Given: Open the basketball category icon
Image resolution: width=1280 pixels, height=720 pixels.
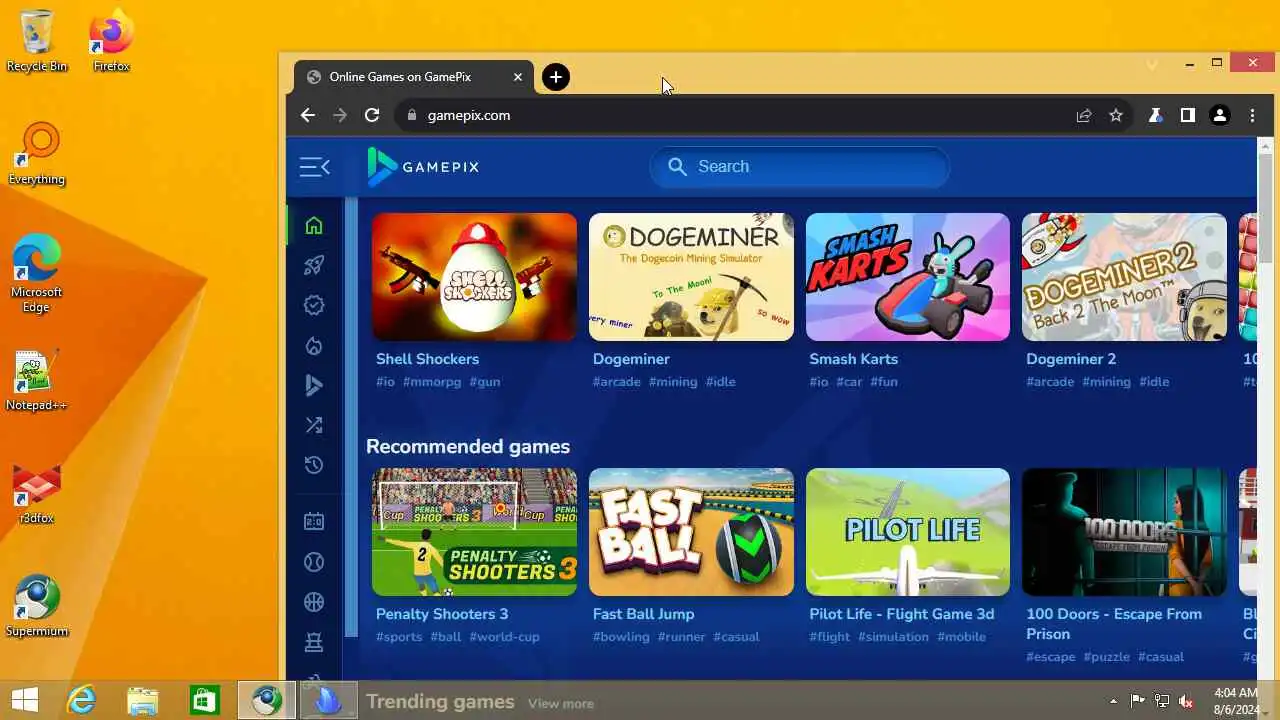Looking at the screenshot, I should pyautogui.click(x=314, y=602).
